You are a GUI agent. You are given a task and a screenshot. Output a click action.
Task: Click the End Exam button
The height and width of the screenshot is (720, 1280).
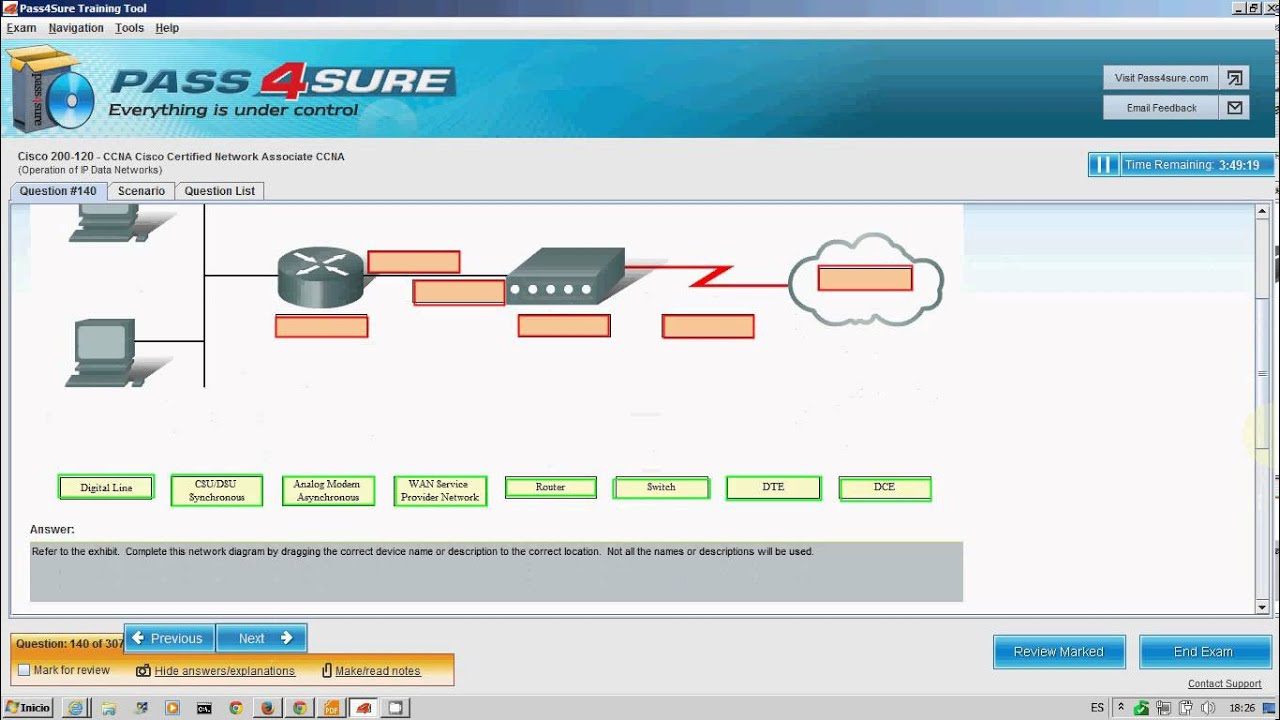tap(1203, 652)
